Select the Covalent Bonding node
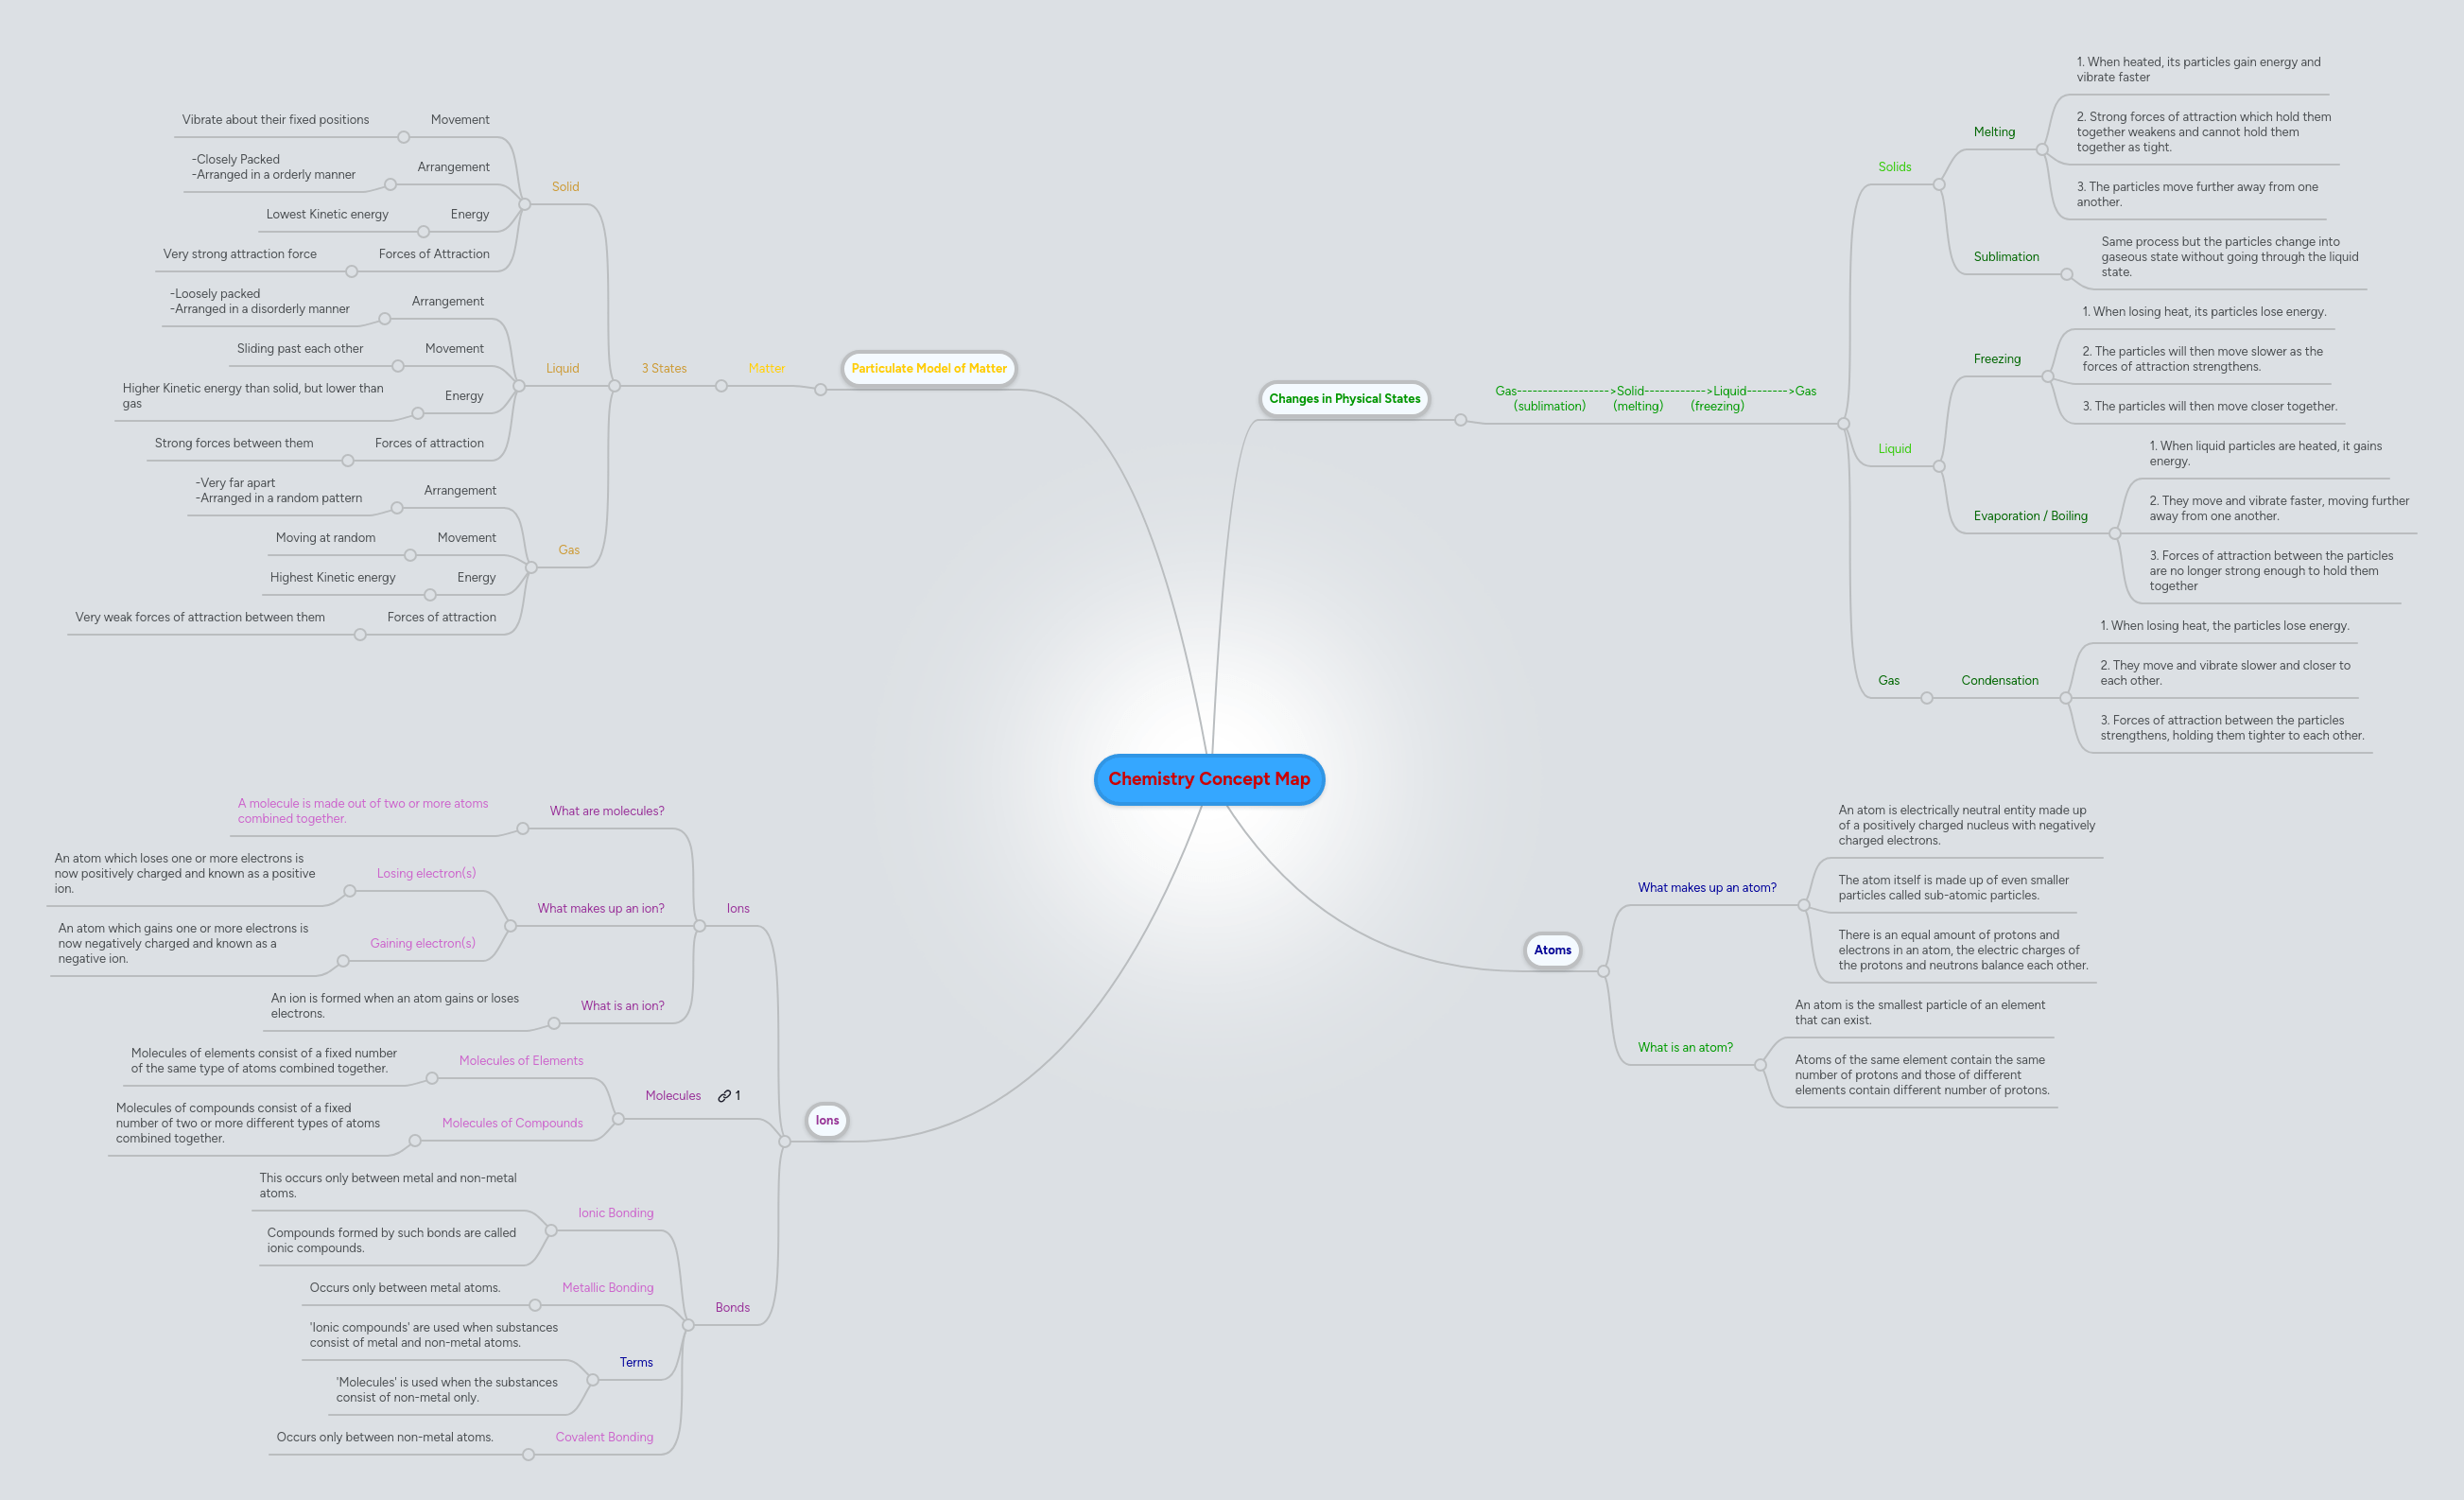2464x1500 pixels. click(x=604, y=1437)
